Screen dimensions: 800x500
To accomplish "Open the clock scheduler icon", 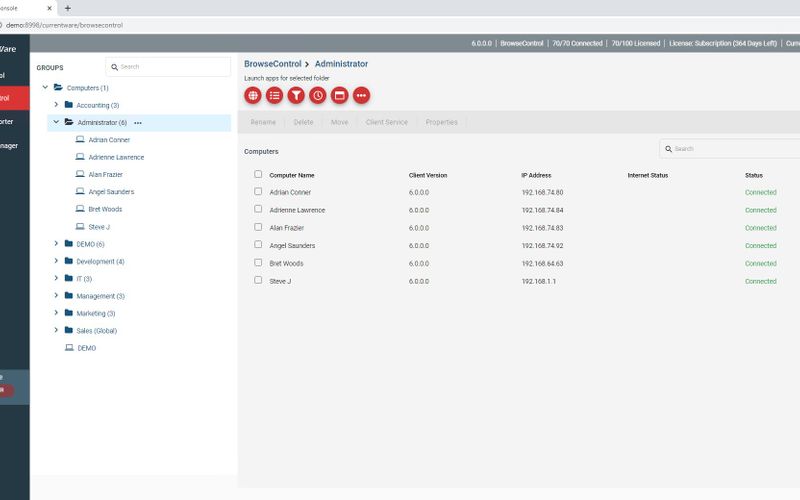I will 318,95.
